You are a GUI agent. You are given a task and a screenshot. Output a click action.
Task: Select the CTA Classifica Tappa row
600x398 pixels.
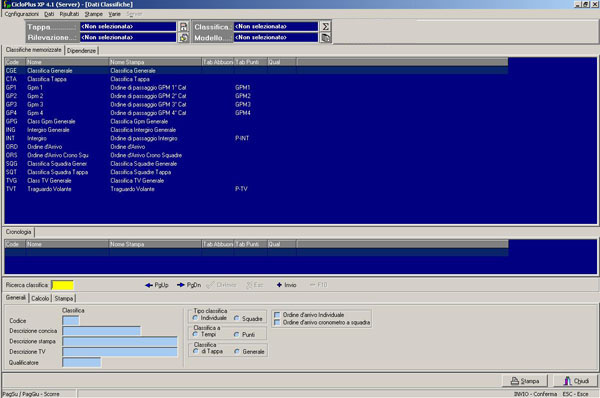tap(256, 79)
